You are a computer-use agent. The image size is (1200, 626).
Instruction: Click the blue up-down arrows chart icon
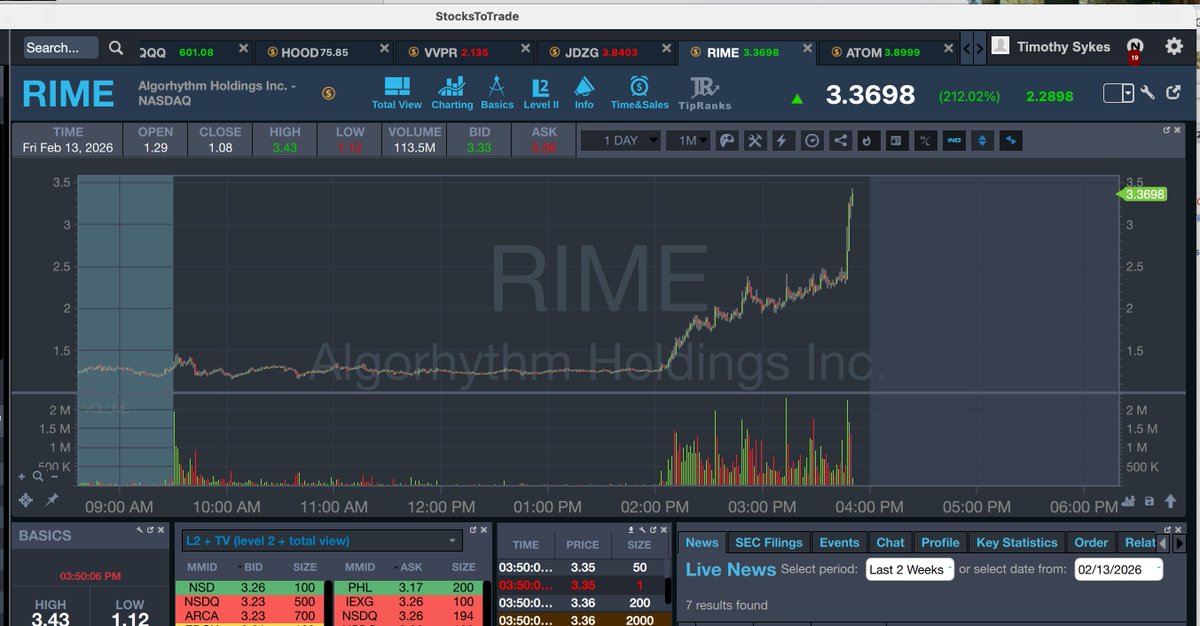click(982, 141)
